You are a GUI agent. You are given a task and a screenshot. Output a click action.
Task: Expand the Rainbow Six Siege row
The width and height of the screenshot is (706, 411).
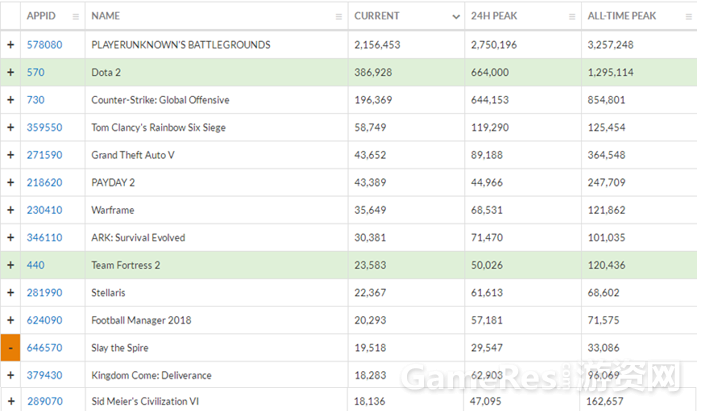click(x=10, y=127)
